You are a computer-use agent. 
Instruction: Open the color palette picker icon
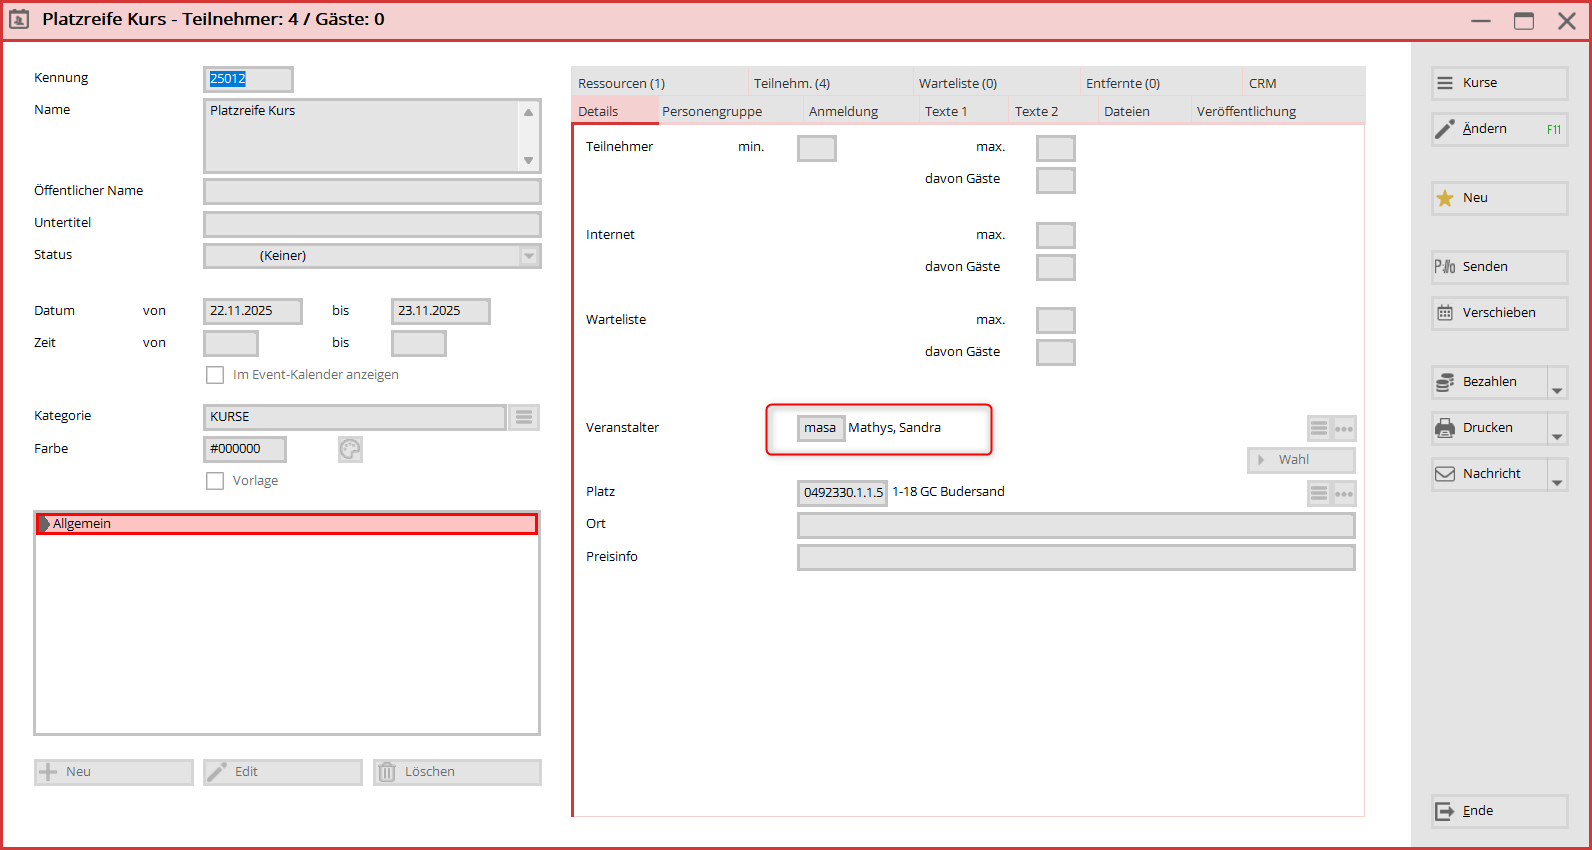tap(350, 449)
